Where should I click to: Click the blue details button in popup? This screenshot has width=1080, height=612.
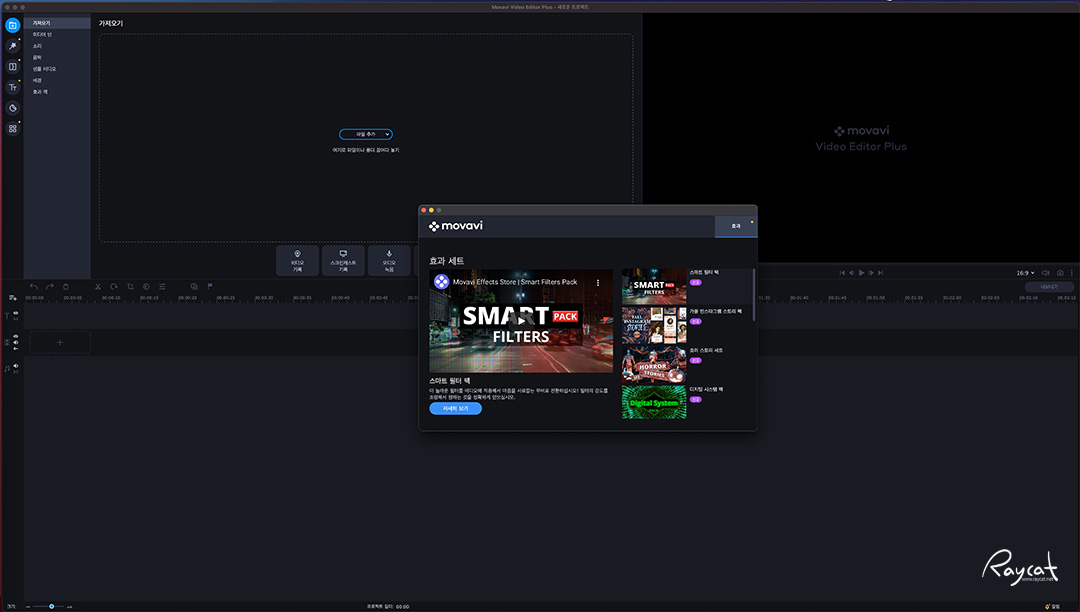point(455,408)
